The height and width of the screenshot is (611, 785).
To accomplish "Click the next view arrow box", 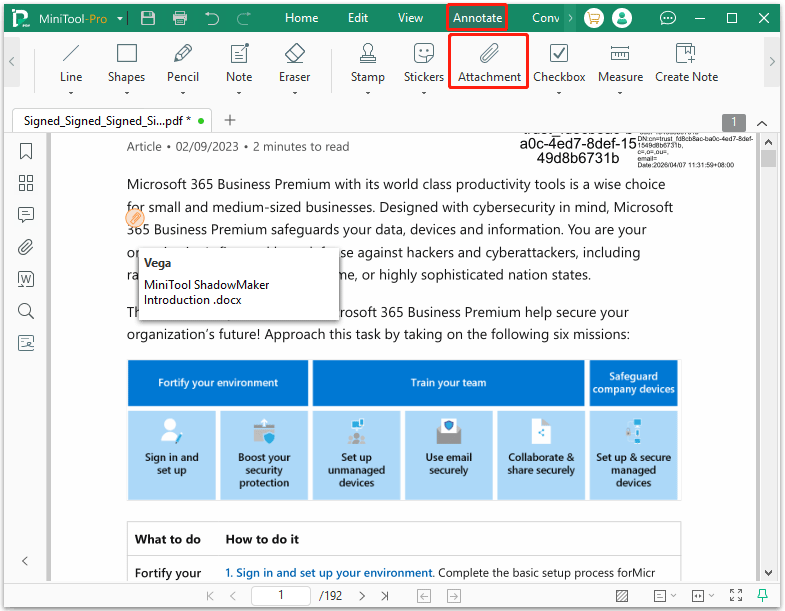I will click(454, 596).
